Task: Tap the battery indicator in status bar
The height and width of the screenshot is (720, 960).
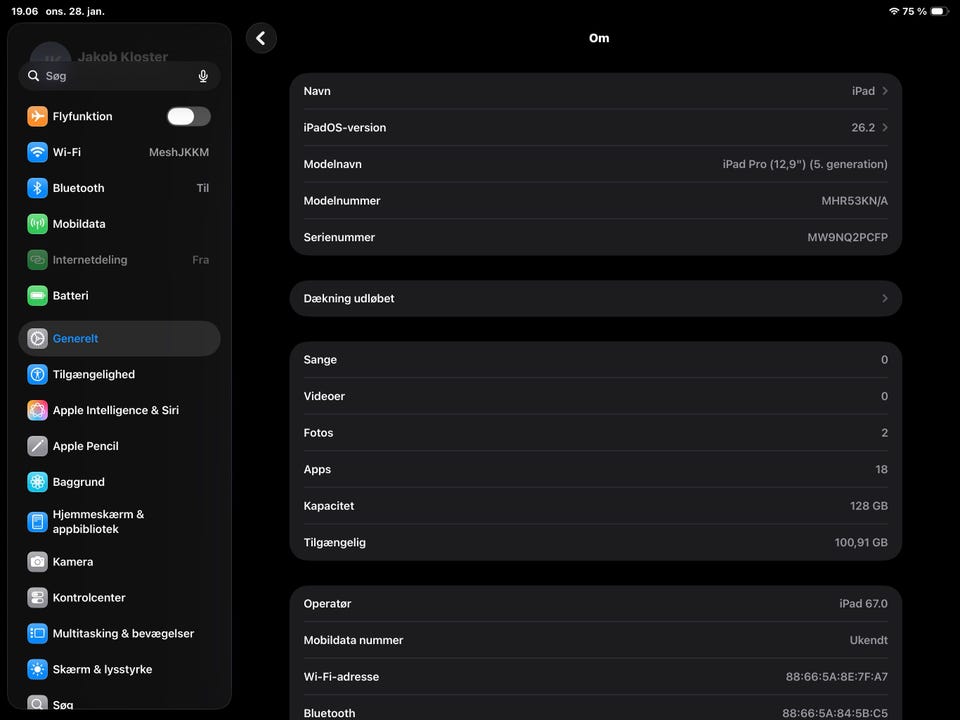Action: [x=939, y=12]
